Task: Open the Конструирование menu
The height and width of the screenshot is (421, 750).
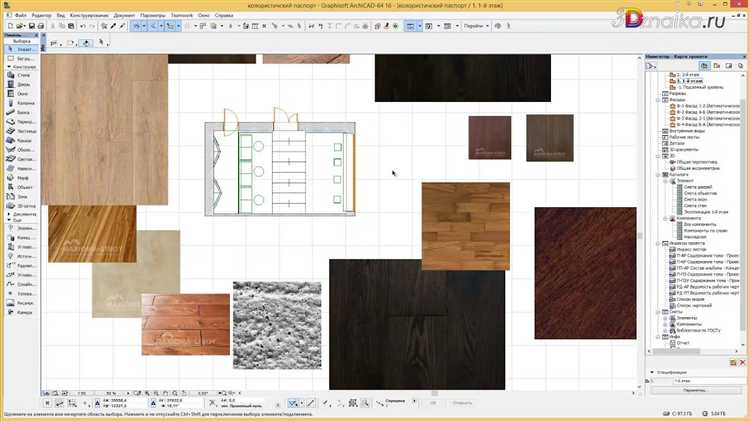Action: 89,15
